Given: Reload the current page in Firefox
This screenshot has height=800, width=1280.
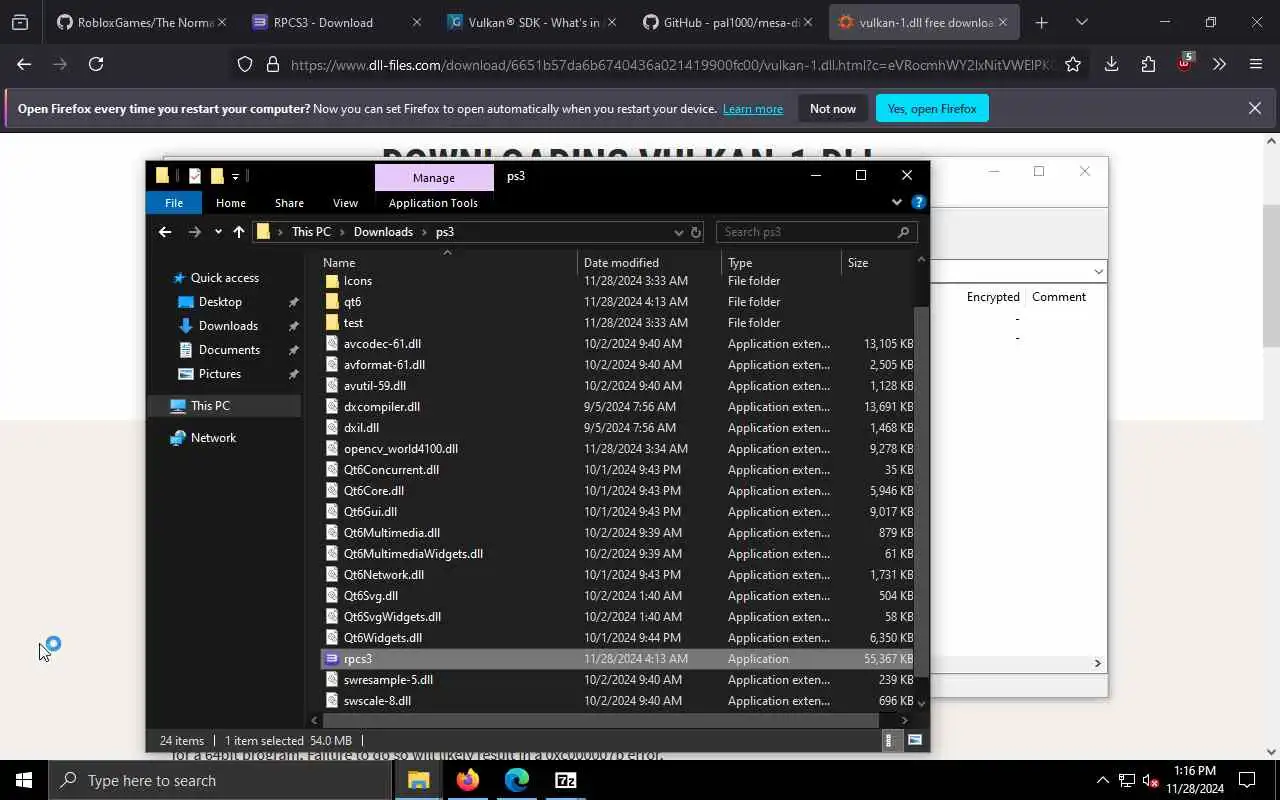Looking at the screenshot, I should coord(96,64).
